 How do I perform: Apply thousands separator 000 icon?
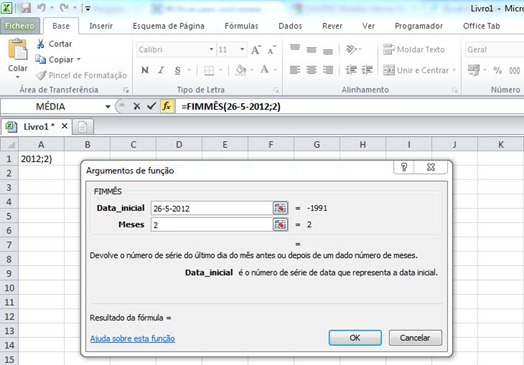click(515, 71)
